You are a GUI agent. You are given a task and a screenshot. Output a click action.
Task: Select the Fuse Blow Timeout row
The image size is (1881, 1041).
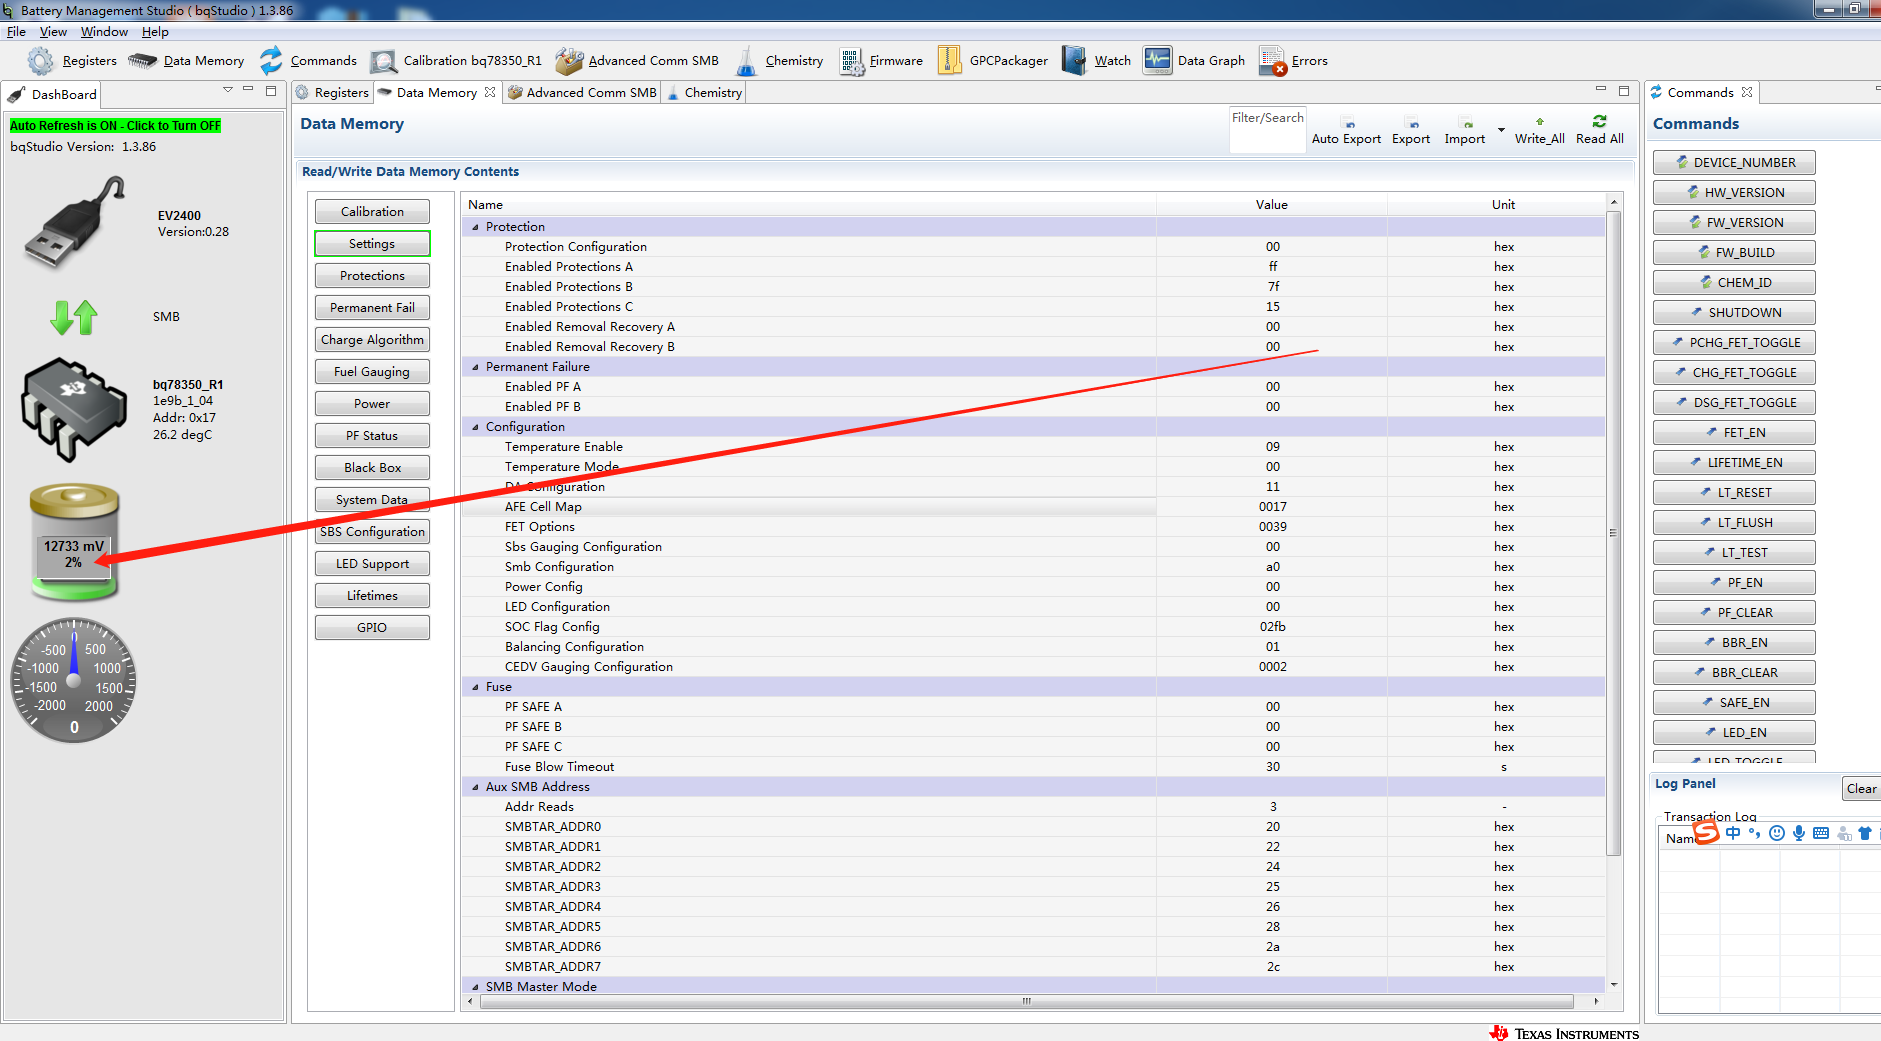tap(1033, 767)
